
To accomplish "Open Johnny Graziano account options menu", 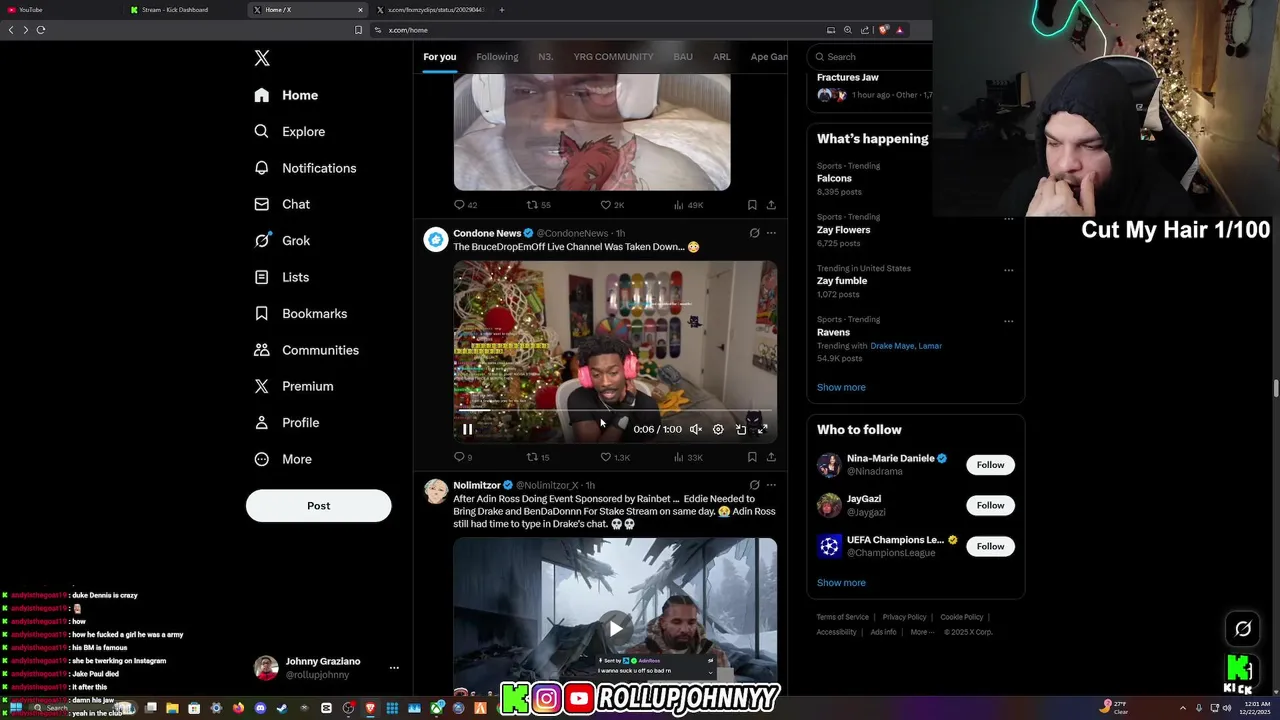I will tap(394, 667).
